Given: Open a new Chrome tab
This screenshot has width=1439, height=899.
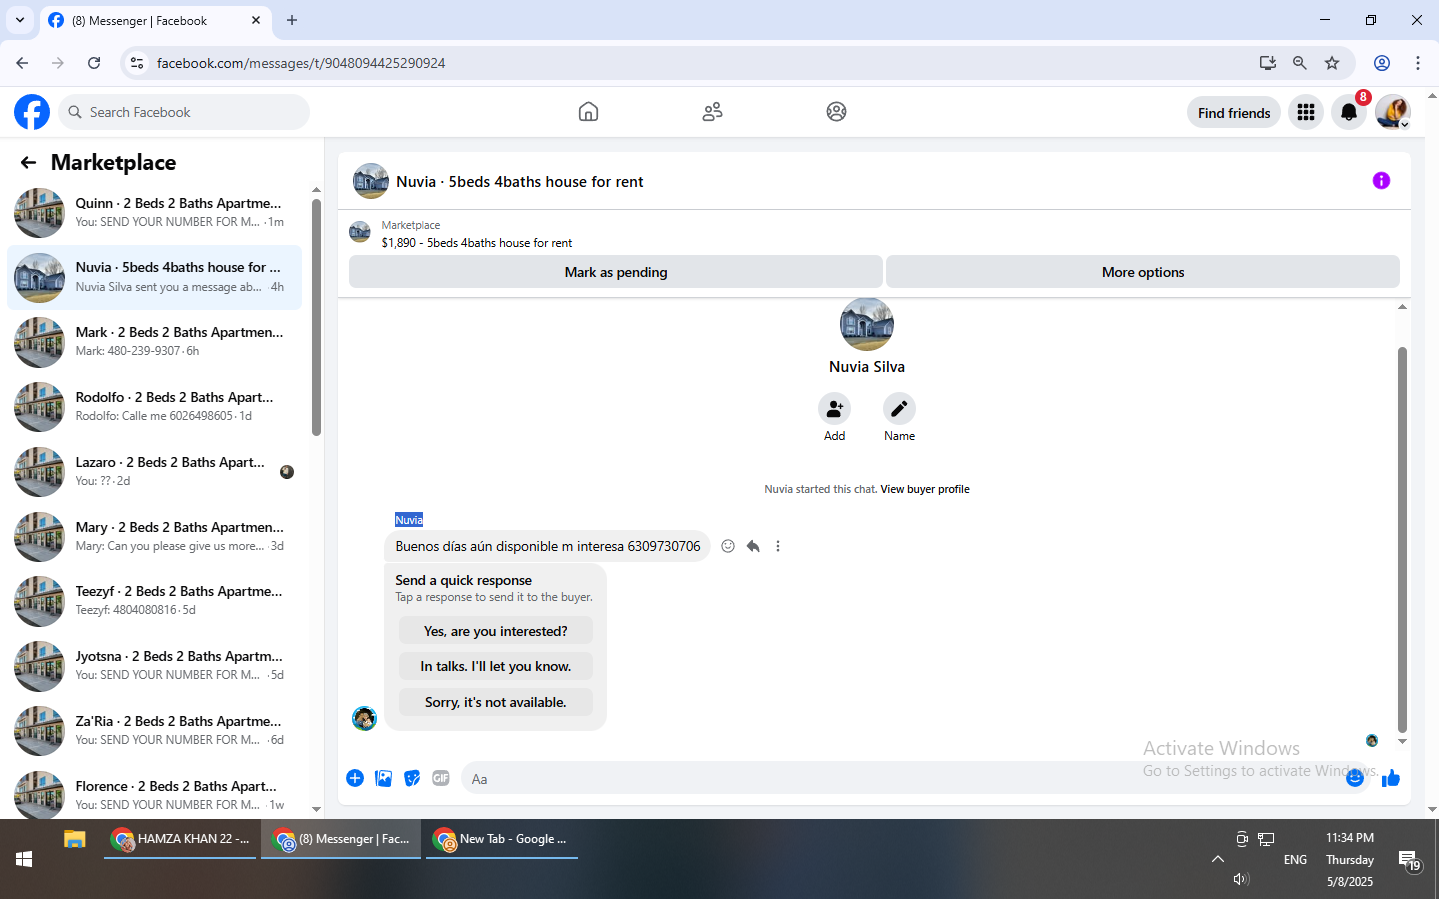Looking at the screenshot, I should [292, 20].
